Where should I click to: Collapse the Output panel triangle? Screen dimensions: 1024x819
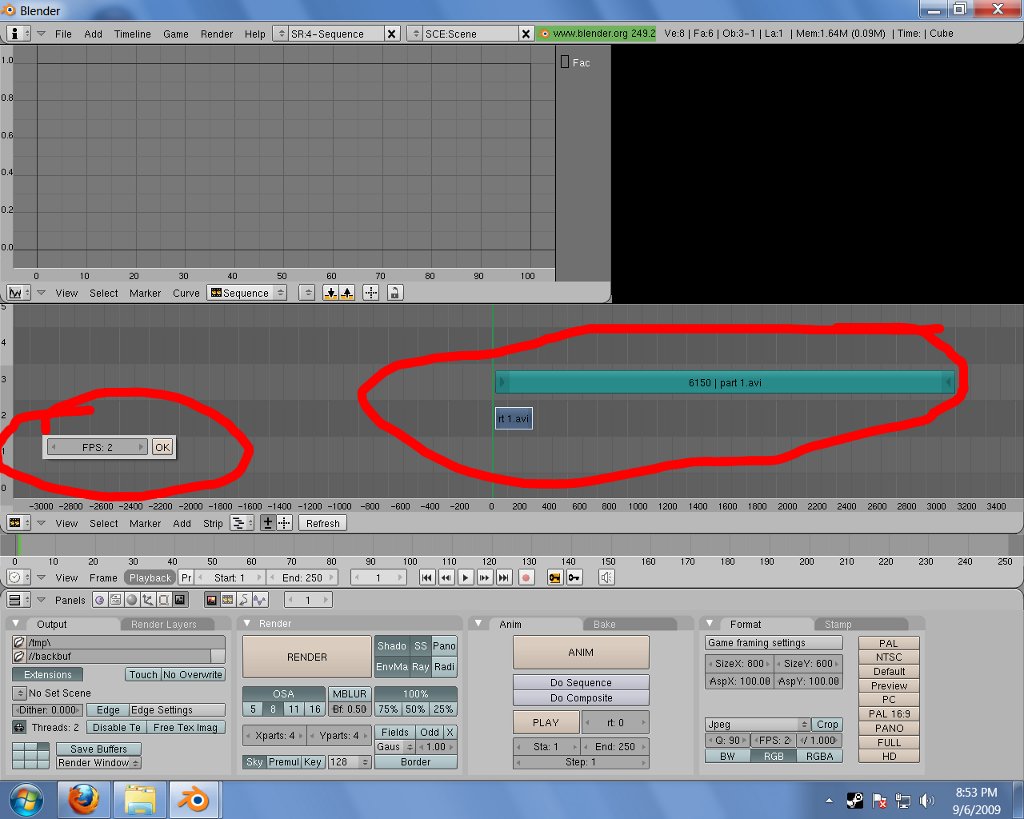(16, 624)
